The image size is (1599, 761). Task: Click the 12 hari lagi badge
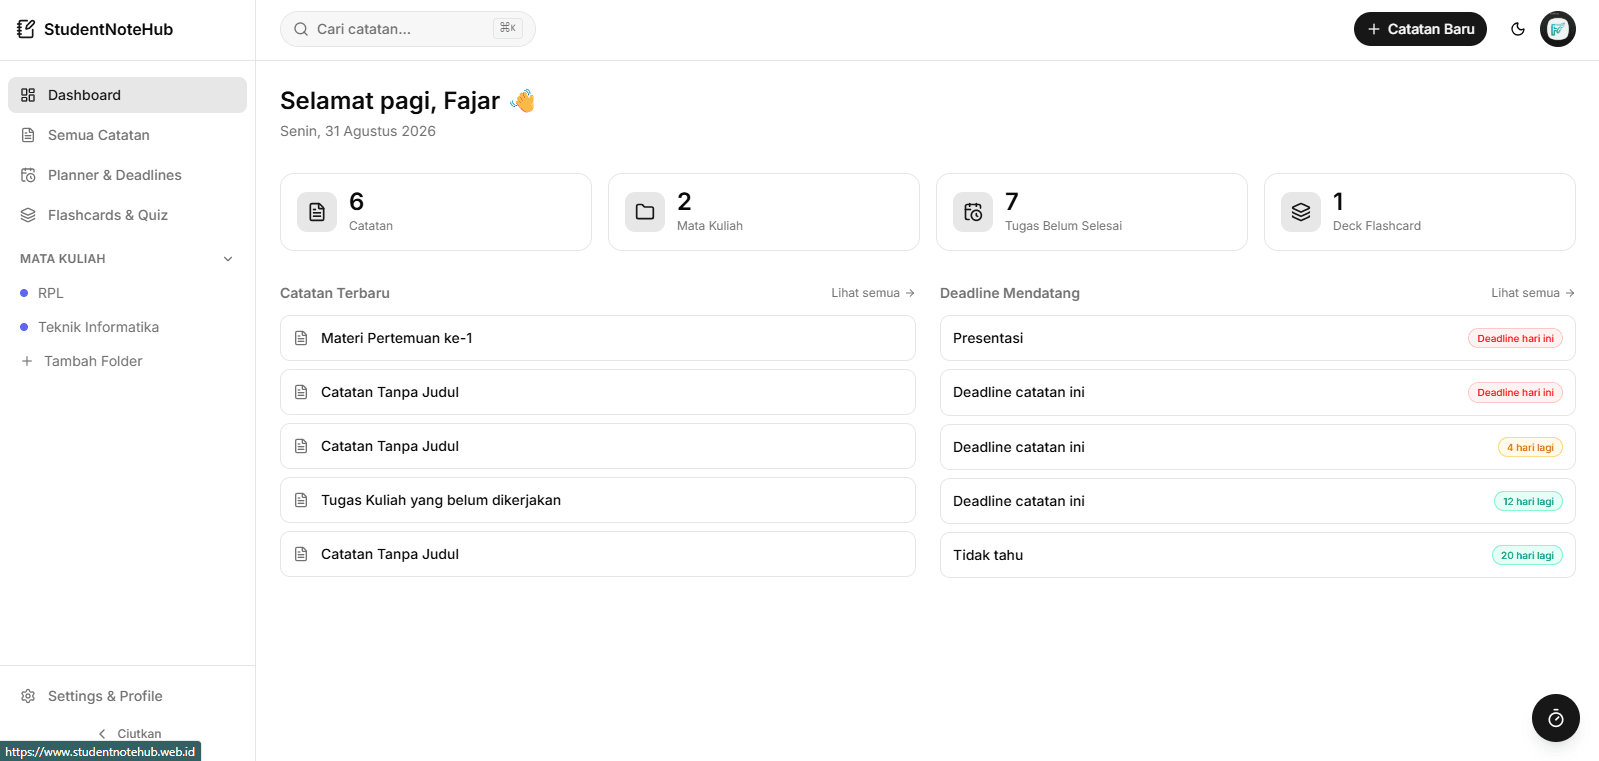coord(1528,501)
